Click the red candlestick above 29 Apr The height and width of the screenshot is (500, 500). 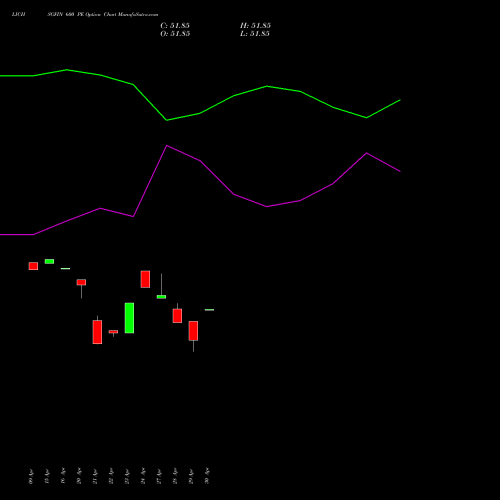tap(193, 331)
